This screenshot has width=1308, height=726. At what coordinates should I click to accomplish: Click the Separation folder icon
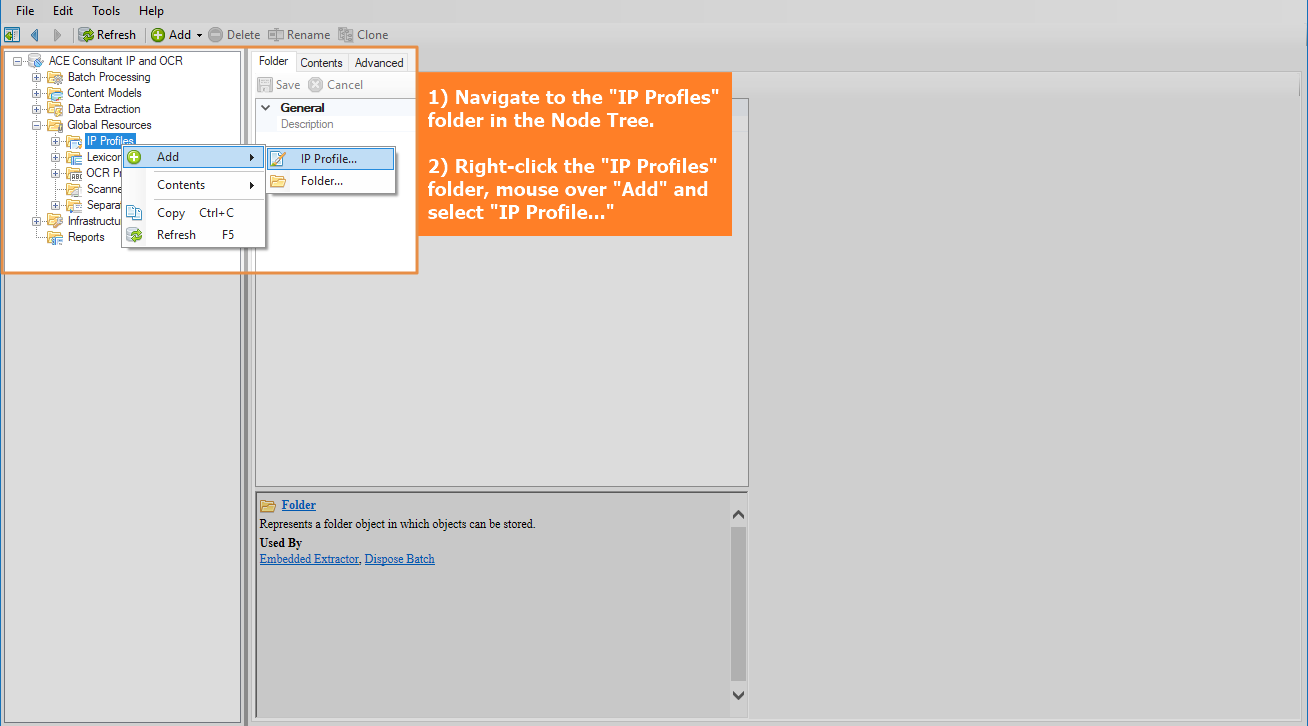pos(74,205)
